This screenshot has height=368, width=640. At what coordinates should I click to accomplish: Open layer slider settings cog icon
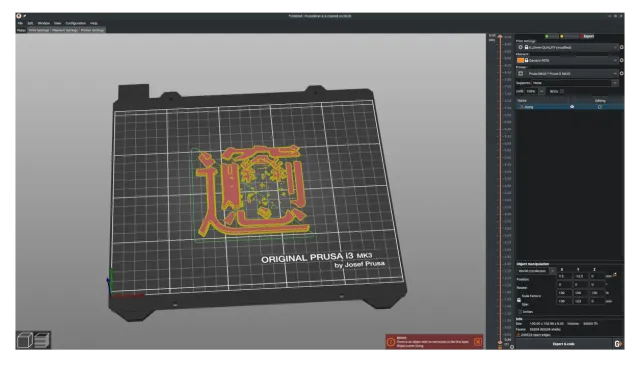(512, 347)
